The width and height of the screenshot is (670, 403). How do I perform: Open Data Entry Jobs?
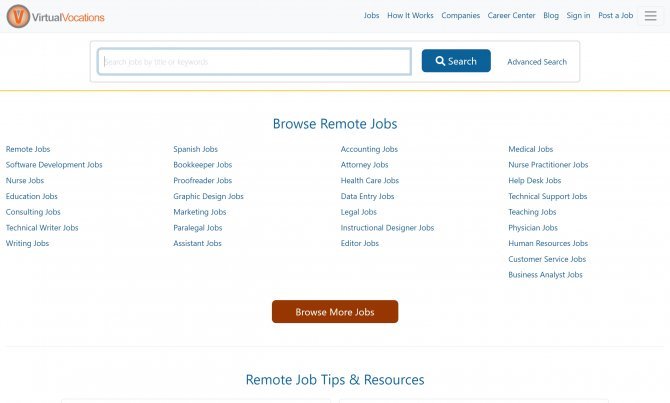point(367,196)
